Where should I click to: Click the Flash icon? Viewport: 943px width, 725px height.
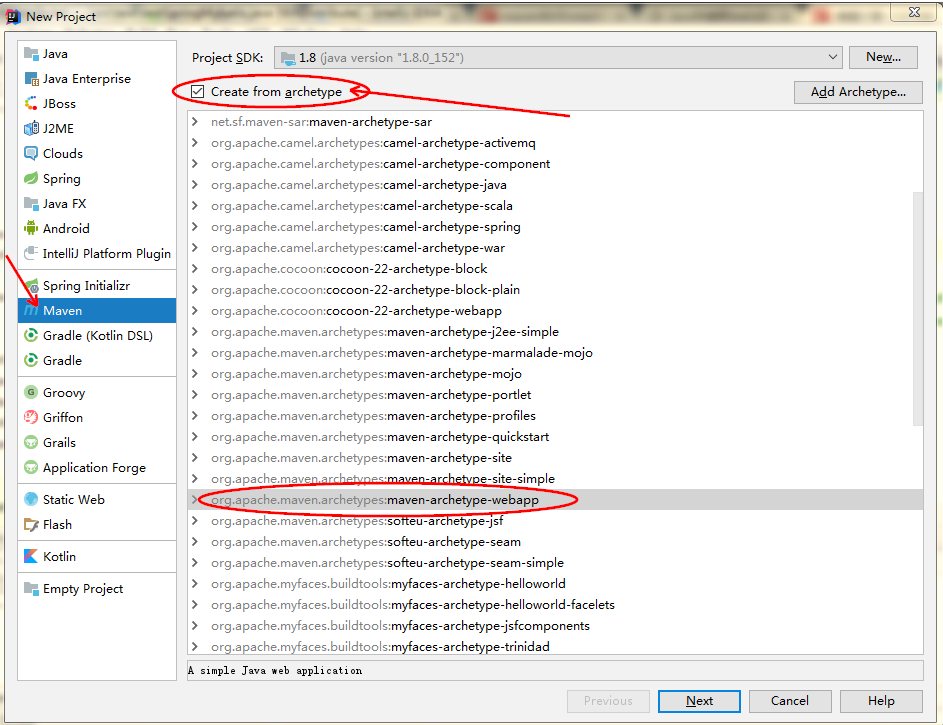tap(31, 525)
